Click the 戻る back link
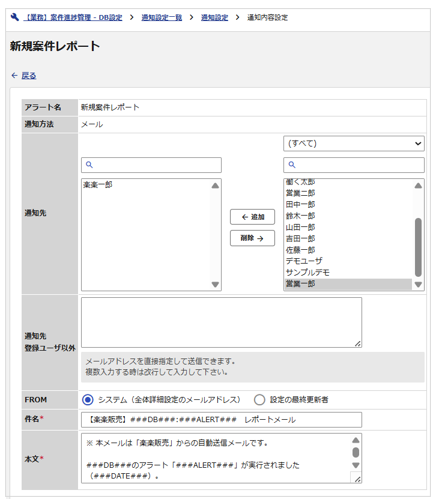Image resolution: width=433 pixels, height=502 pixels. (x=29, y=76)
